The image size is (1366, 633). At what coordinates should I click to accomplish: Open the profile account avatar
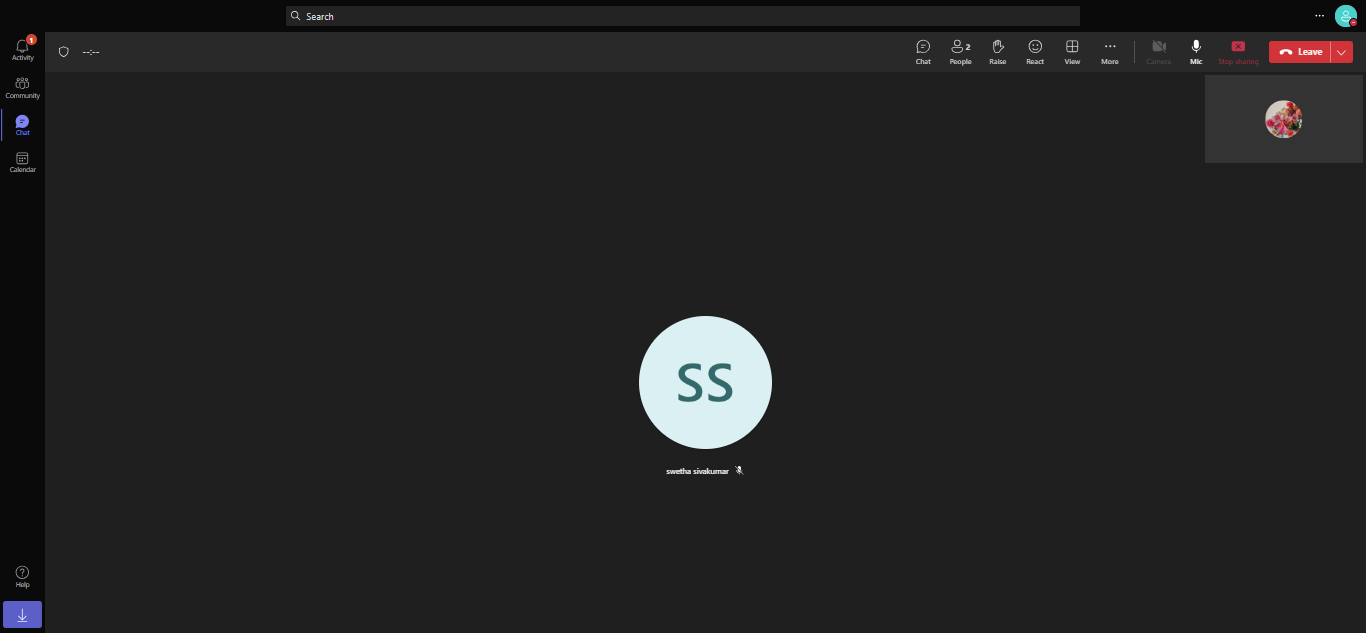tap(1346, 16)
